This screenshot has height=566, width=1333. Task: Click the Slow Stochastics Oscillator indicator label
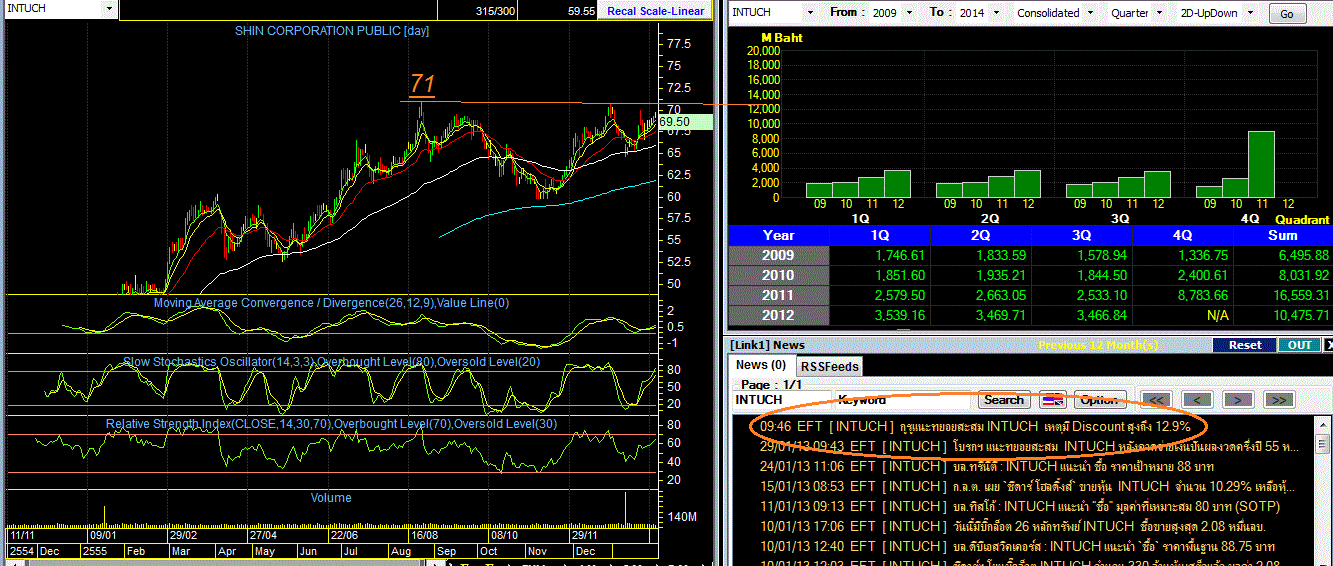click(332, 362)
